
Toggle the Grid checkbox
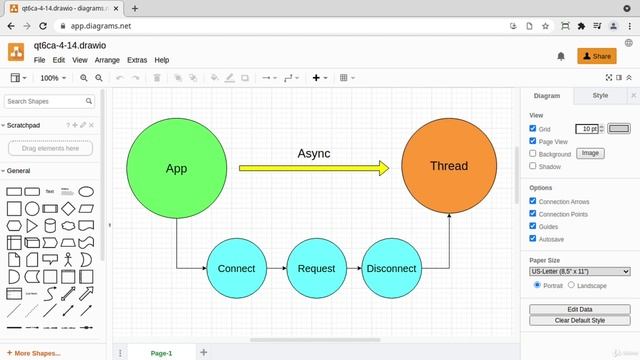pyautogui.click(x=533, y=128)
